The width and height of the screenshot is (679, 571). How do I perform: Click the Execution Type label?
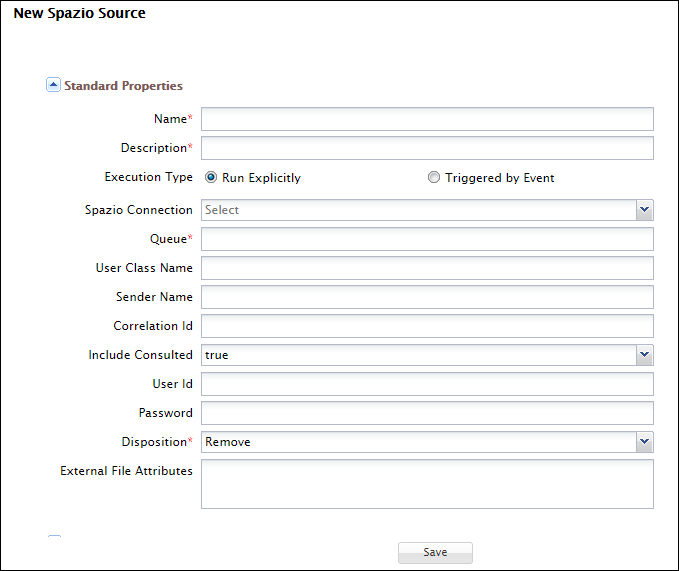click(148, 177)
